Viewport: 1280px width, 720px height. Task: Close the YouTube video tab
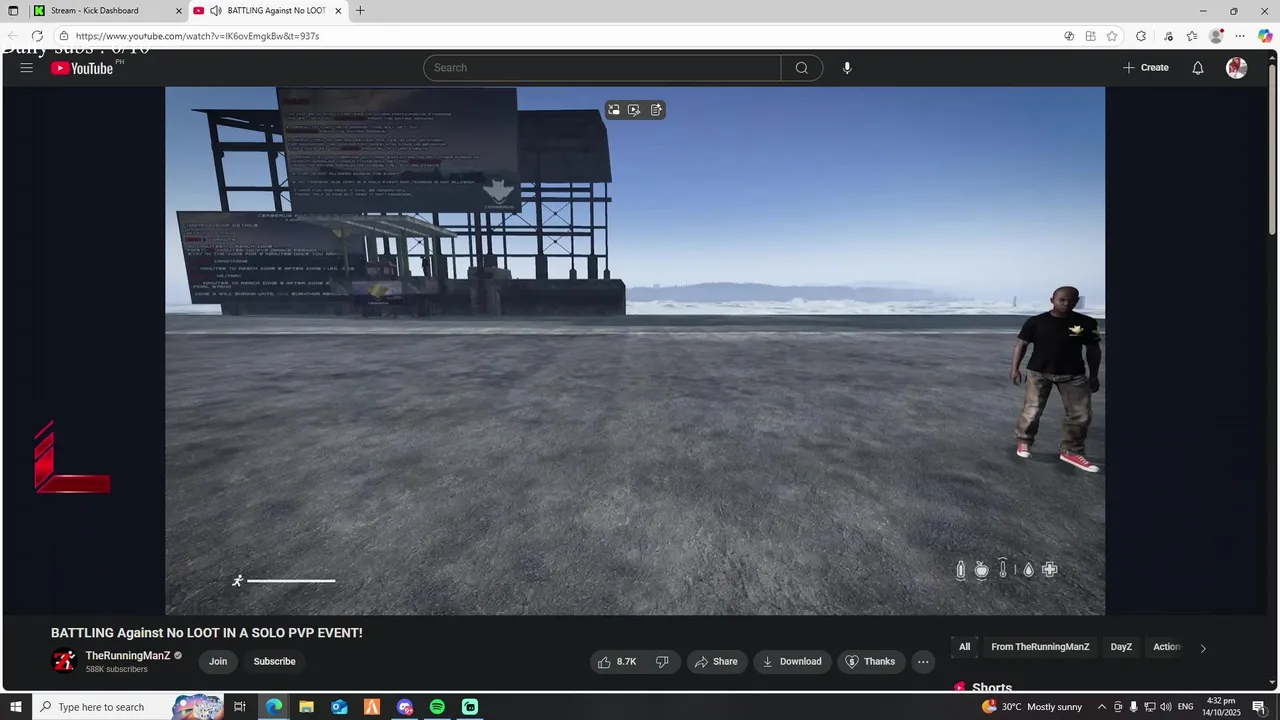tap(338, 11)
